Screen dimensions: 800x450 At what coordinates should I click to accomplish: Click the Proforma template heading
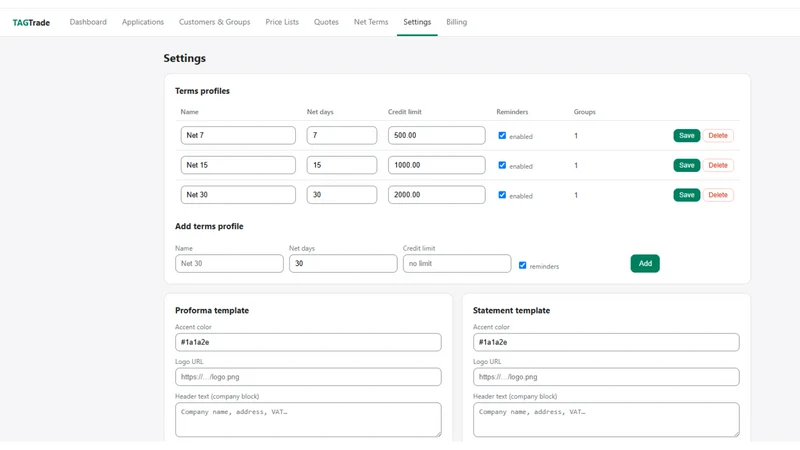pos(212,310)
